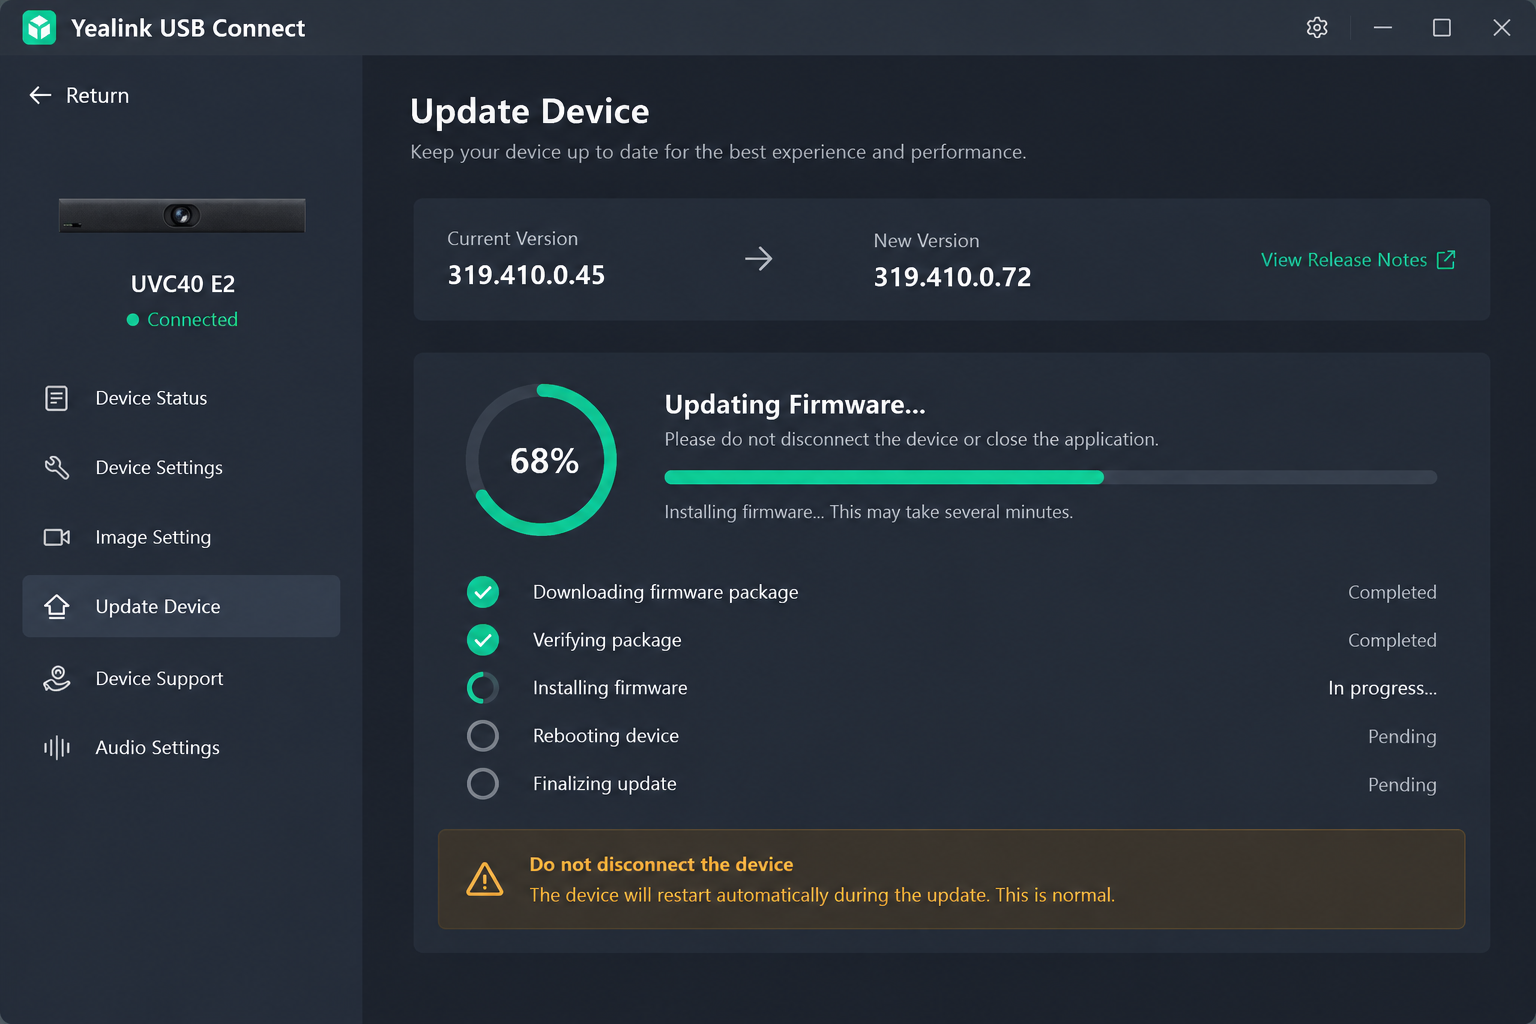This screenshot has width=1536, height=1024.
Task: Click new version number 319.410.0.72
Action: (x=953, y=277)
